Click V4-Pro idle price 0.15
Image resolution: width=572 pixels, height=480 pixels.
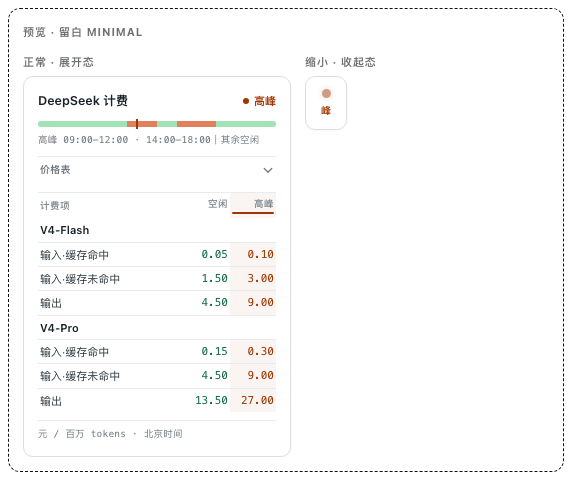pos(214,351)
